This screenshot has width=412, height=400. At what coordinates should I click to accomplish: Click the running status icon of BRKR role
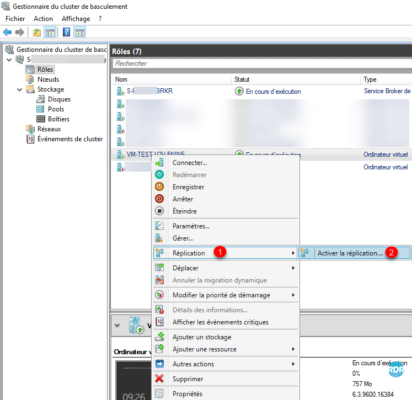click(x=239, y=91)
